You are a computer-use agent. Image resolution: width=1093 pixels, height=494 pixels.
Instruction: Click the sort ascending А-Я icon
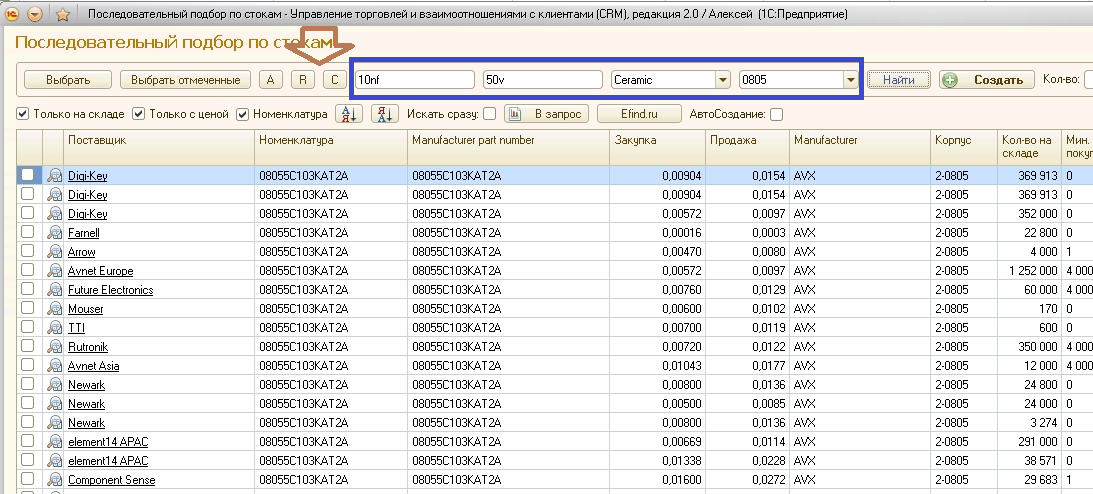click(349, 114)
